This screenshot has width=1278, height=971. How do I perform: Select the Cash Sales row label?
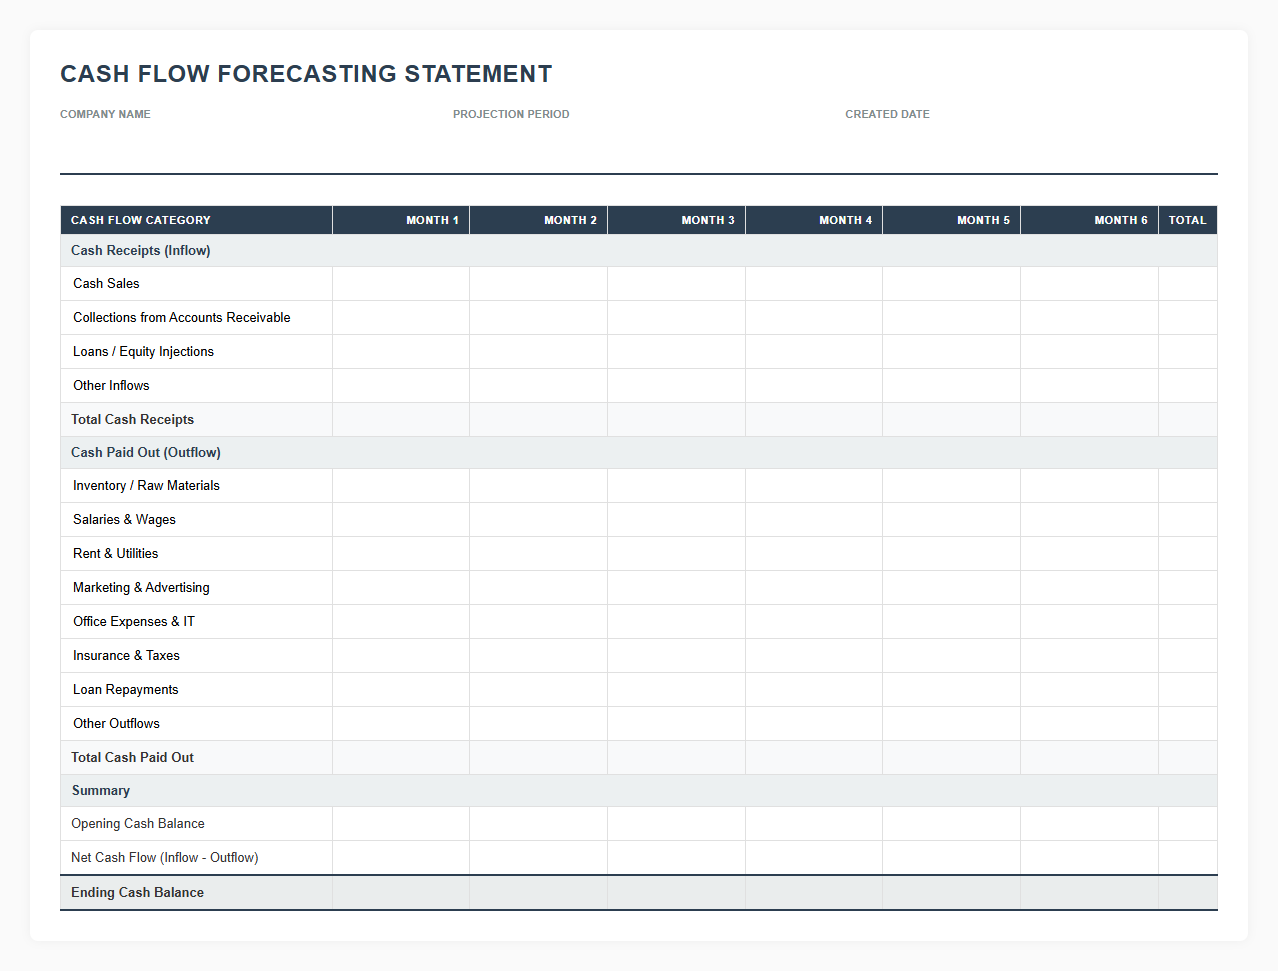click(106, 284)
